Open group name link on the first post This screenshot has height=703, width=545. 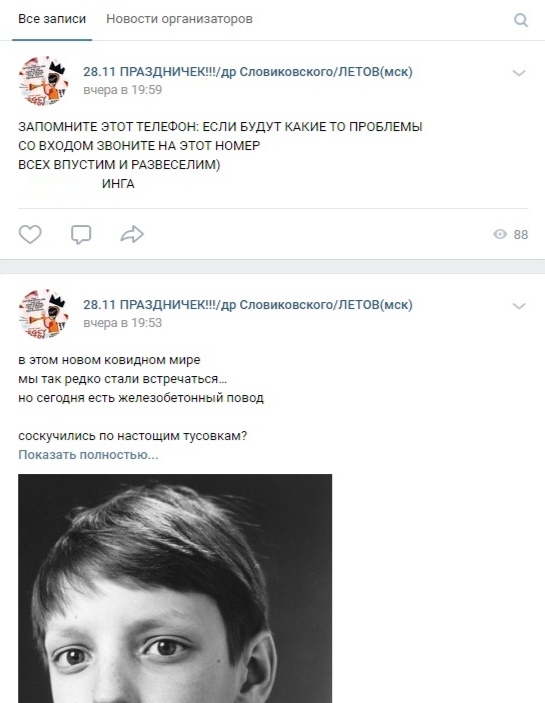[248, 72]
